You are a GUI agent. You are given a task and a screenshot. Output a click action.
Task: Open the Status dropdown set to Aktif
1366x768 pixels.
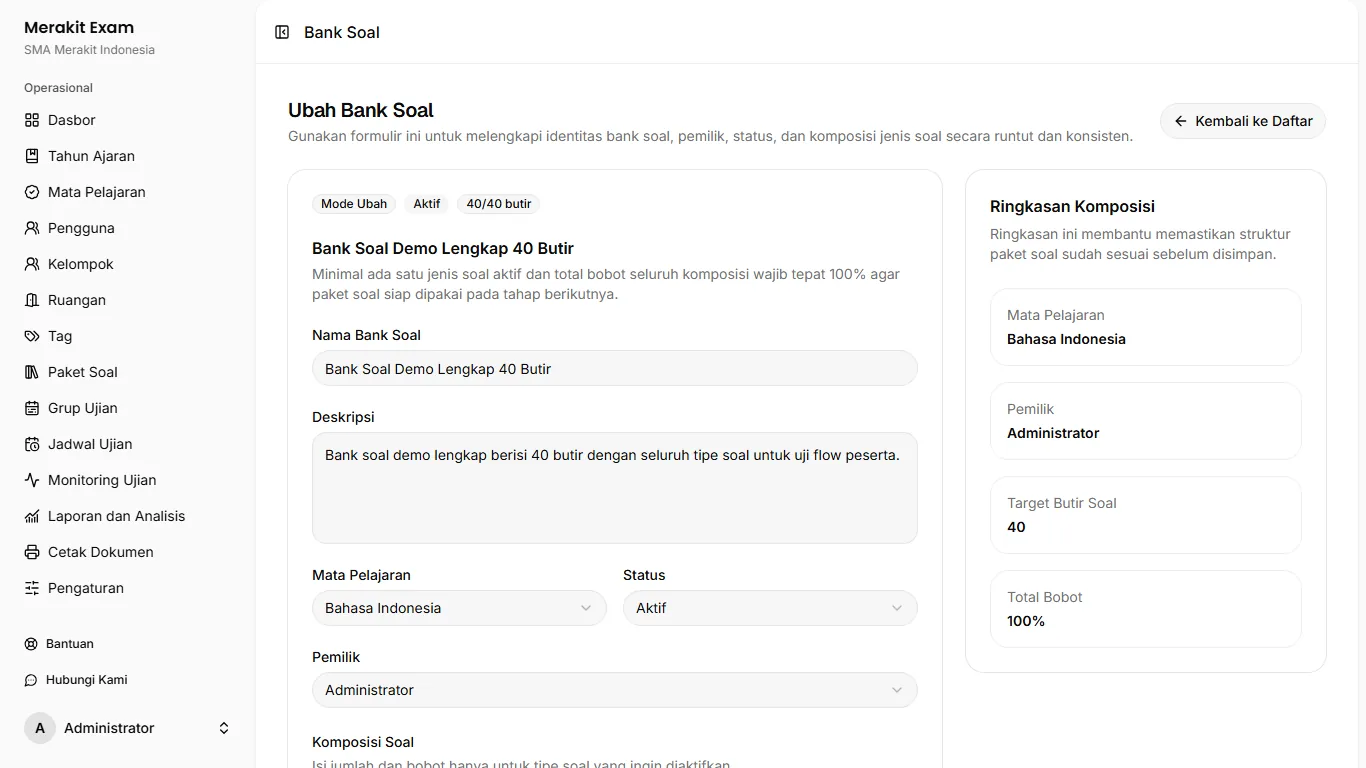(770, 608)
